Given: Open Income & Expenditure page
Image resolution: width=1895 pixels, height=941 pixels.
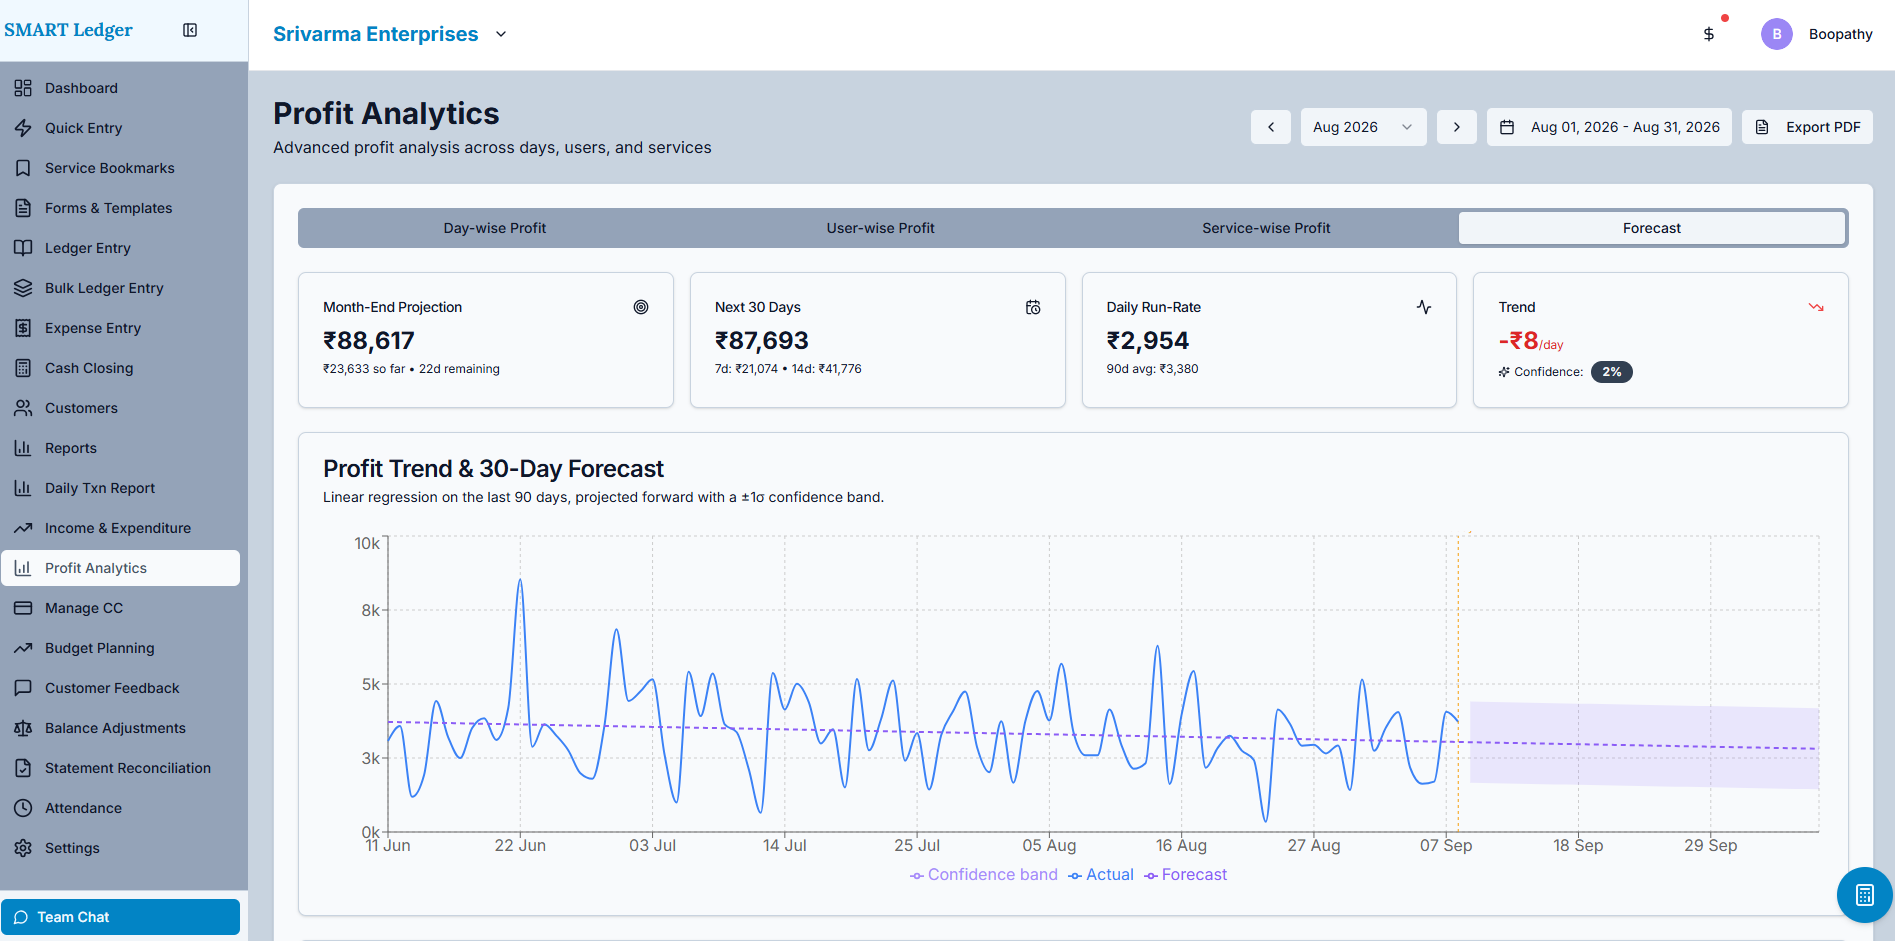Looking at the screenshot, I should 121,528.
